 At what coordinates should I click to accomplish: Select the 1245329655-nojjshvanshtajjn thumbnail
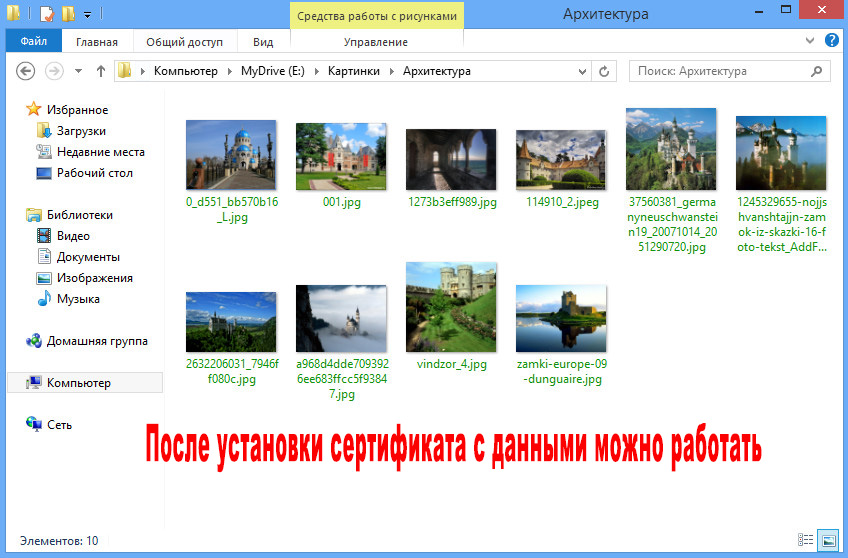[x=781, y=153]
